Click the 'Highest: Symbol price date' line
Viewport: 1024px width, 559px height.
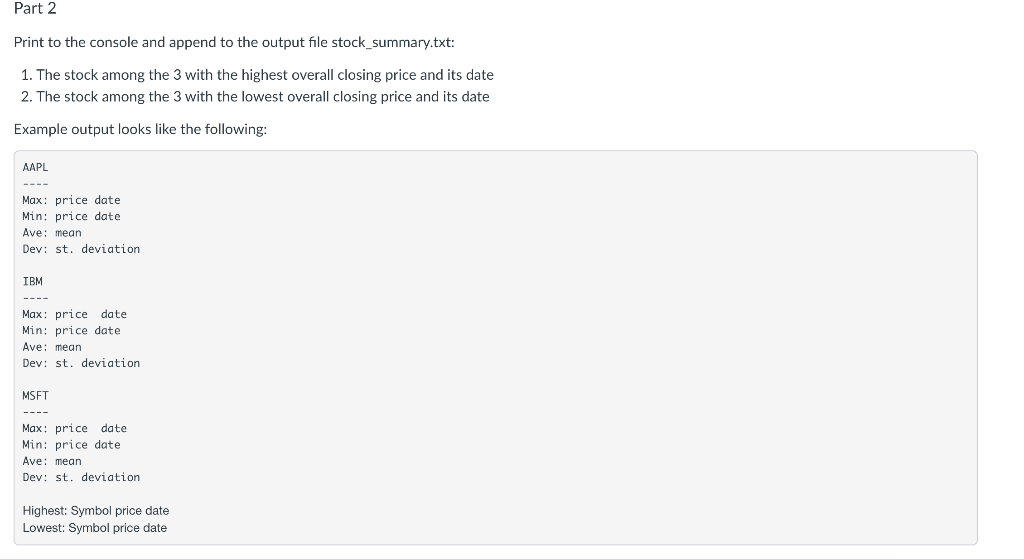96,511
